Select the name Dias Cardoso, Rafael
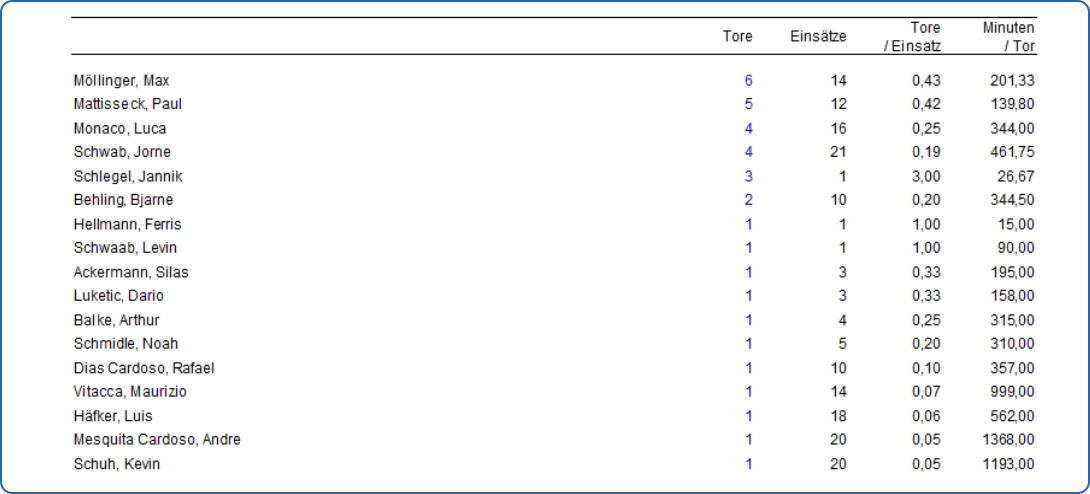The width and height of the screenshot is (1090, 494). point(144,368)
